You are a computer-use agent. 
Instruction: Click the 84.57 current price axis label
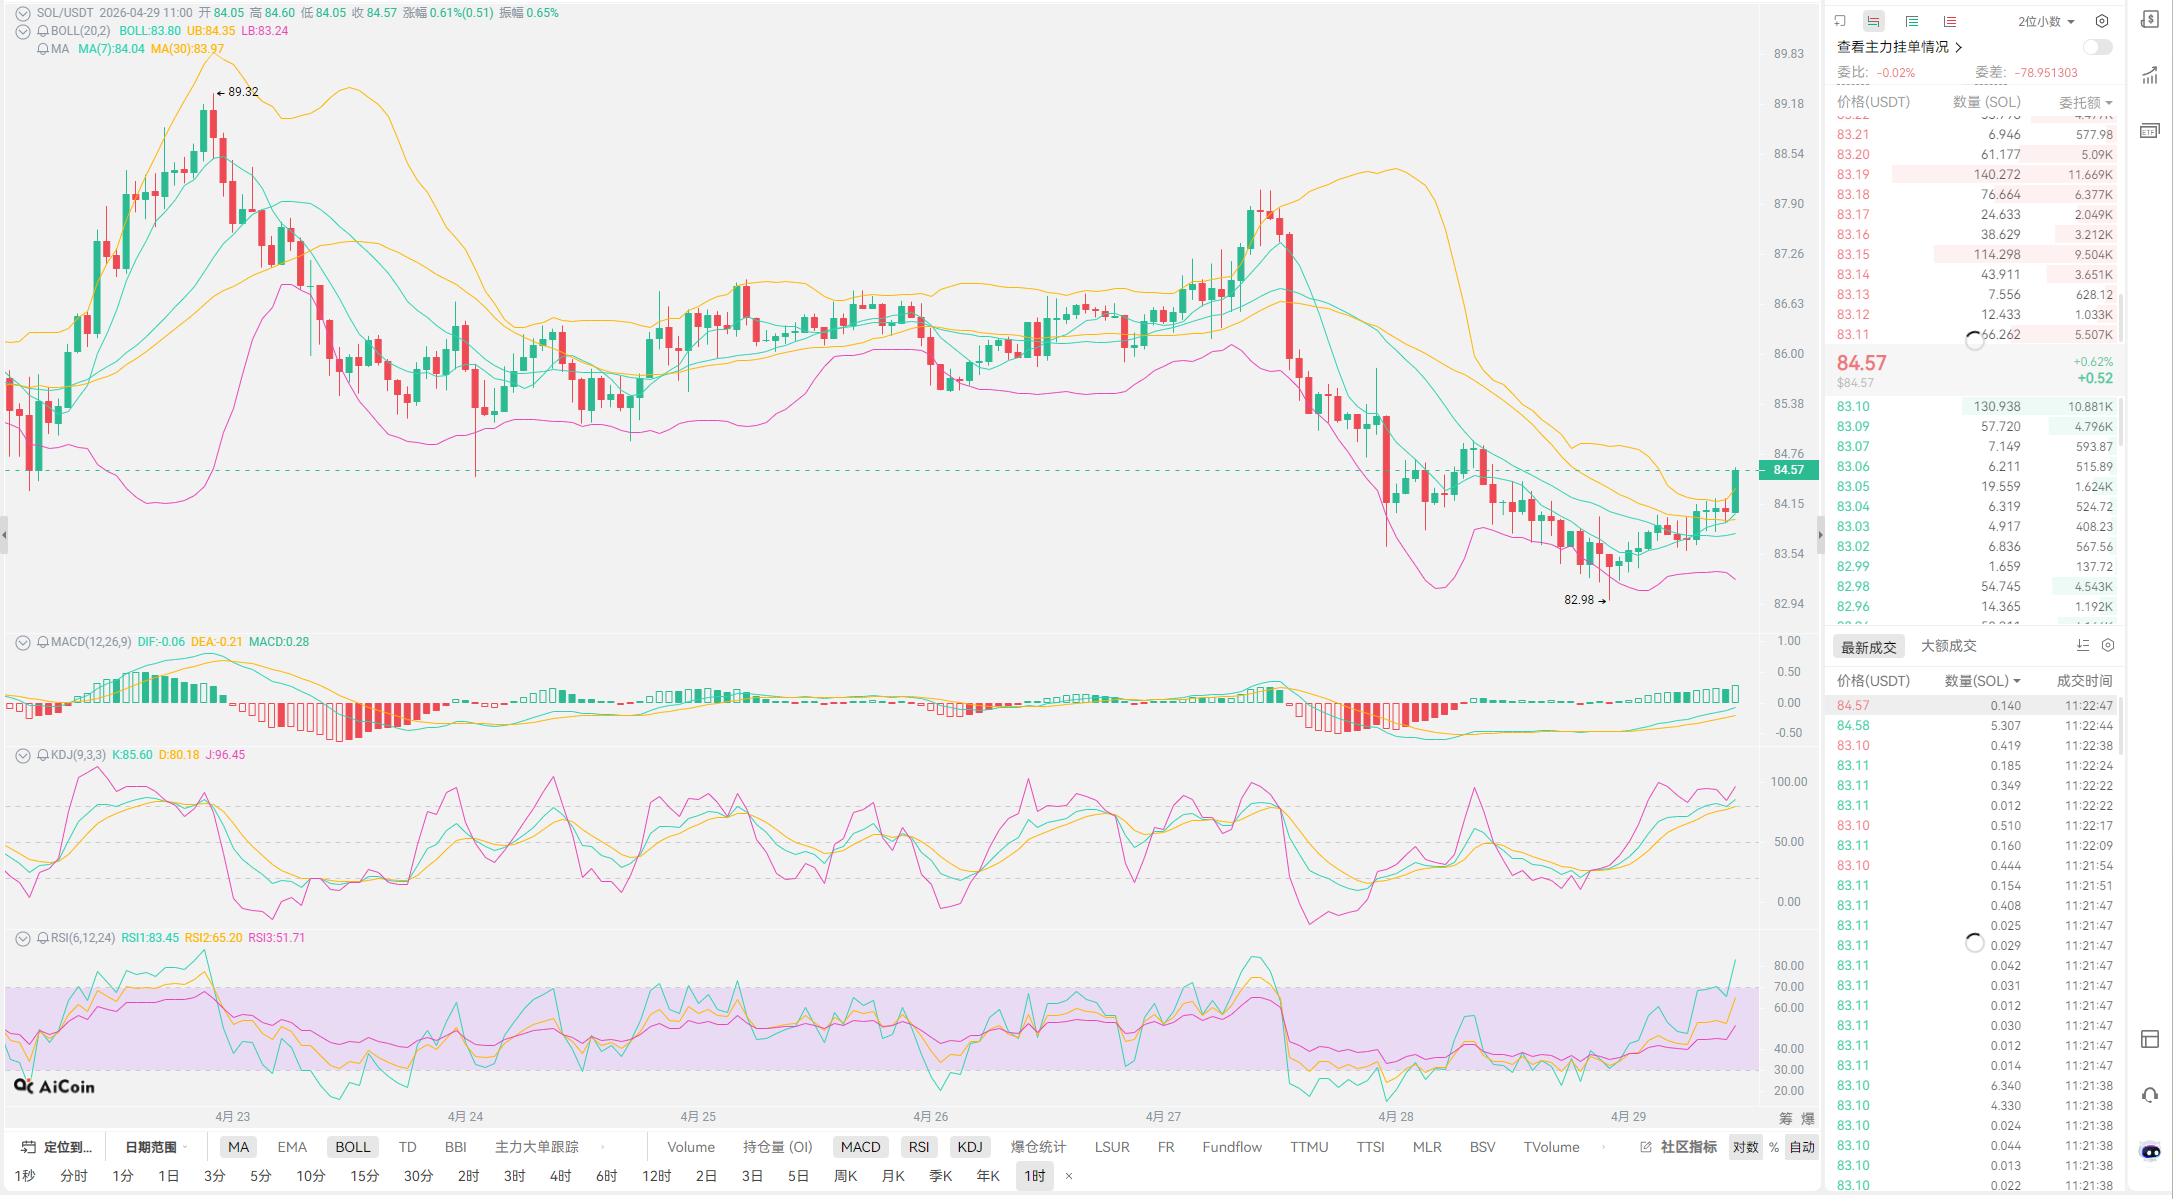tap(1788, 470)
